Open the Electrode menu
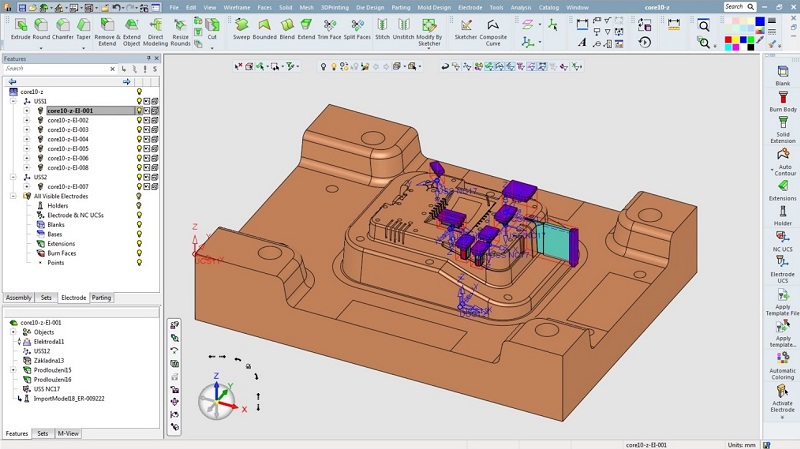800x449 pixels. pos(469,7)
